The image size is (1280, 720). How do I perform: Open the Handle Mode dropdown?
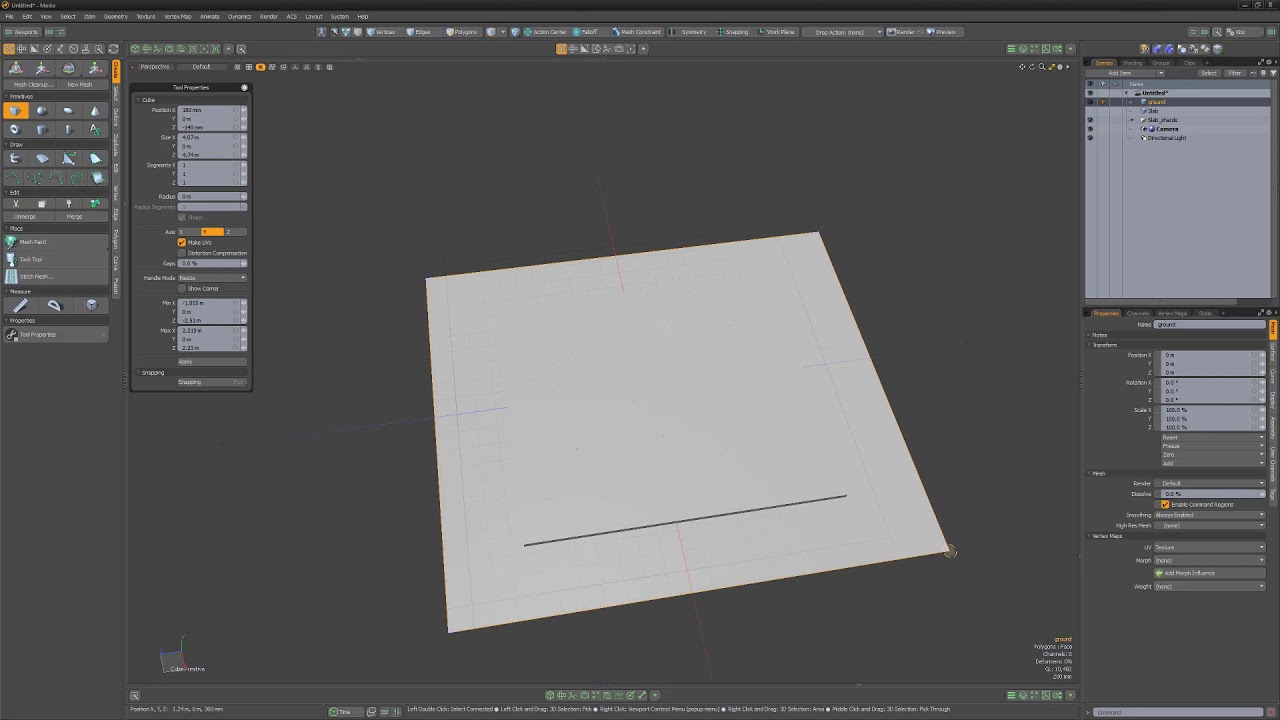(212, 278)
